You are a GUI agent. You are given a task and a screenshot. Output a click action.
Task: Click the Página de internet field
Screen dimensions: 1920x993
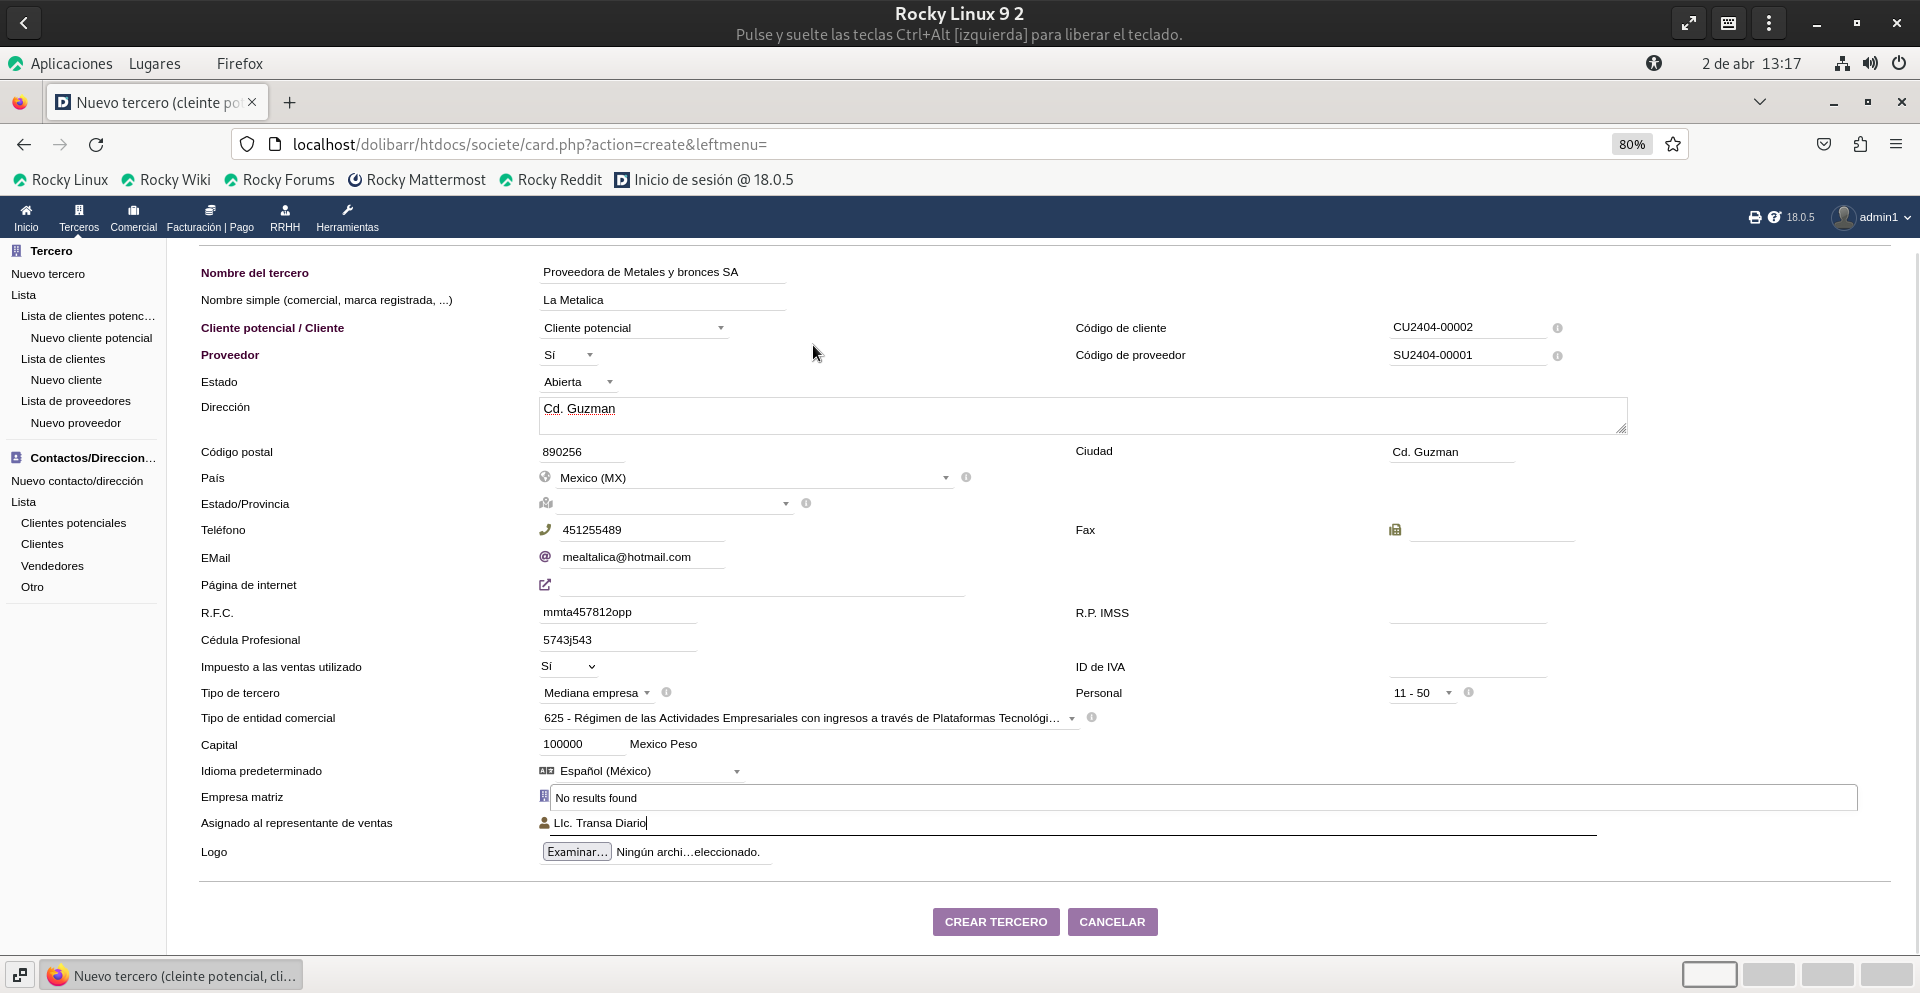[x=760, y=585]
